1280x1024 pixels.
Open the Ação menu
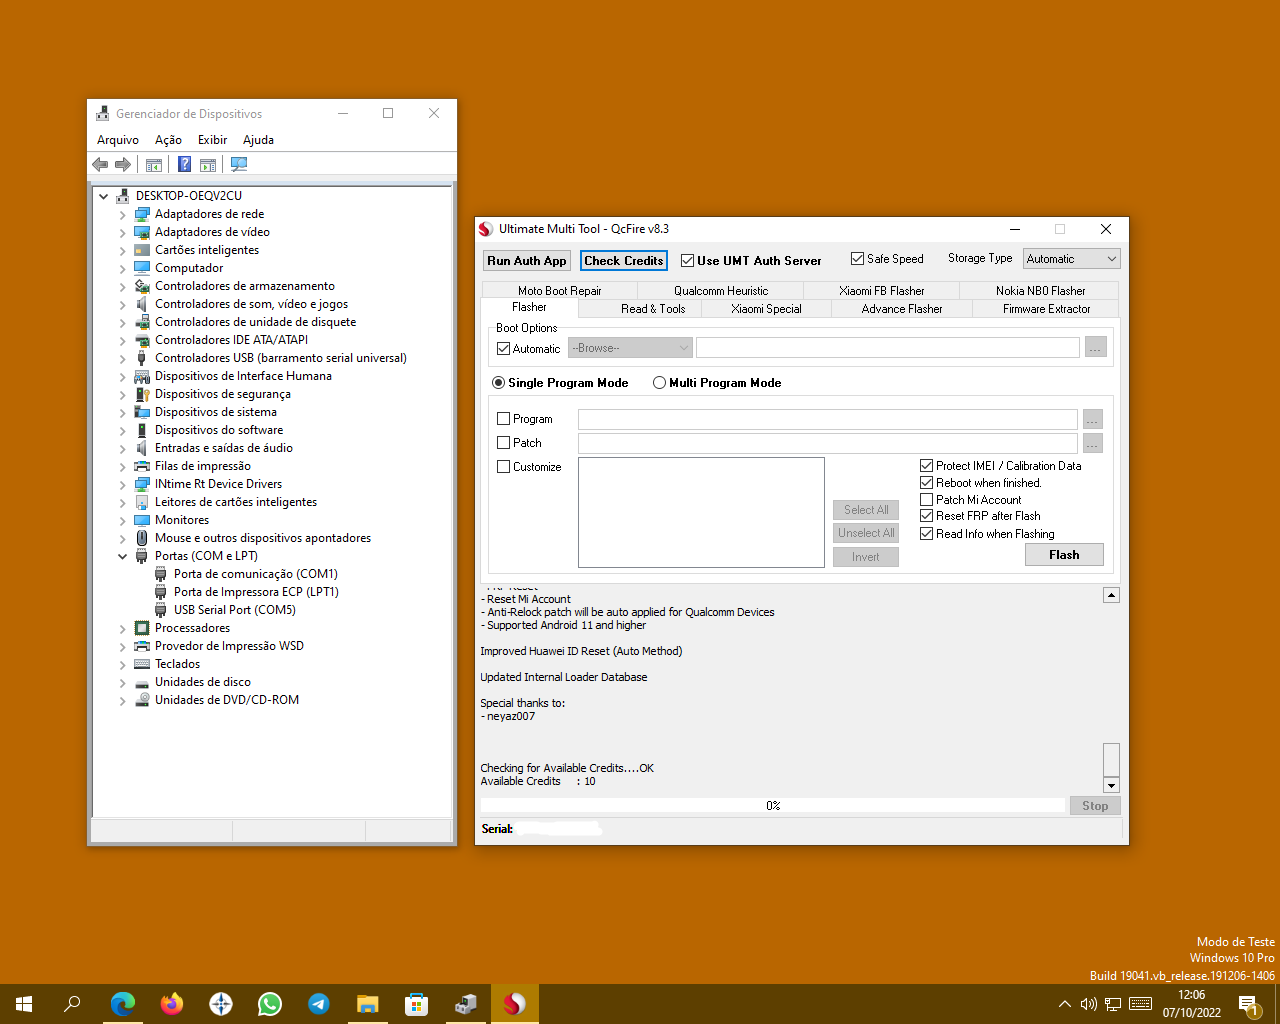[168, 140]
